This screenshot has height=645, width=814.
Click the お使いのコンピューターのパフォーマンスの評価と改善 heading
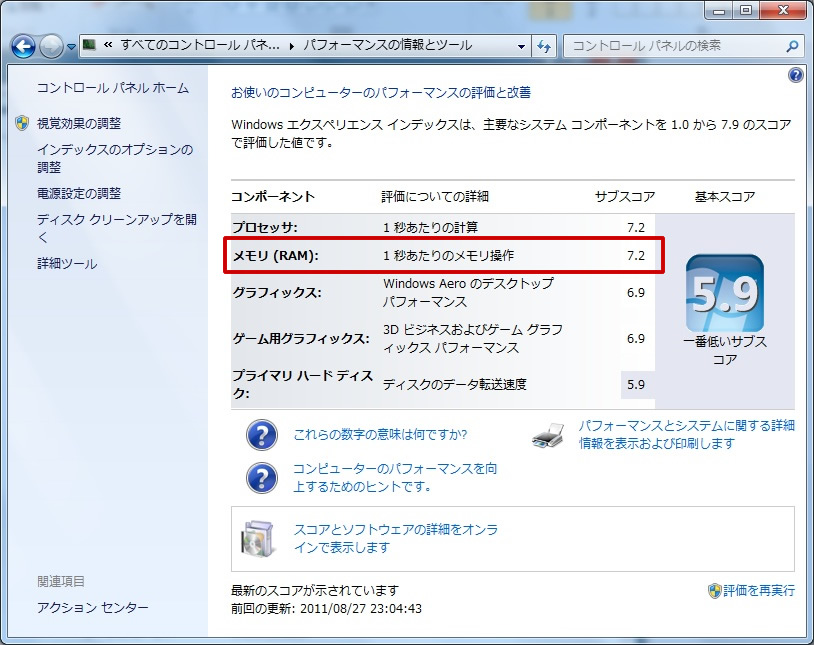(x=381, y=93)
